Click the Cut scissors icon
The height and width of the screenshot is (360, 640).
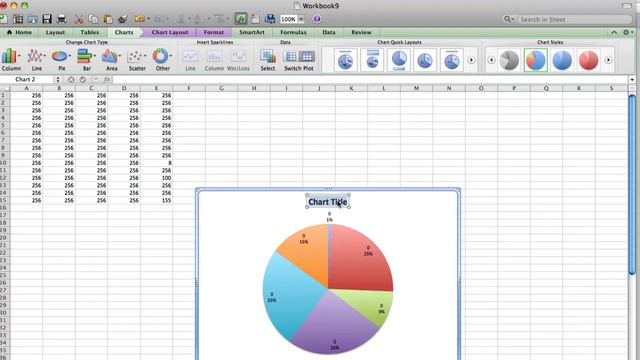pyautogui.click(x=78, y=19)
